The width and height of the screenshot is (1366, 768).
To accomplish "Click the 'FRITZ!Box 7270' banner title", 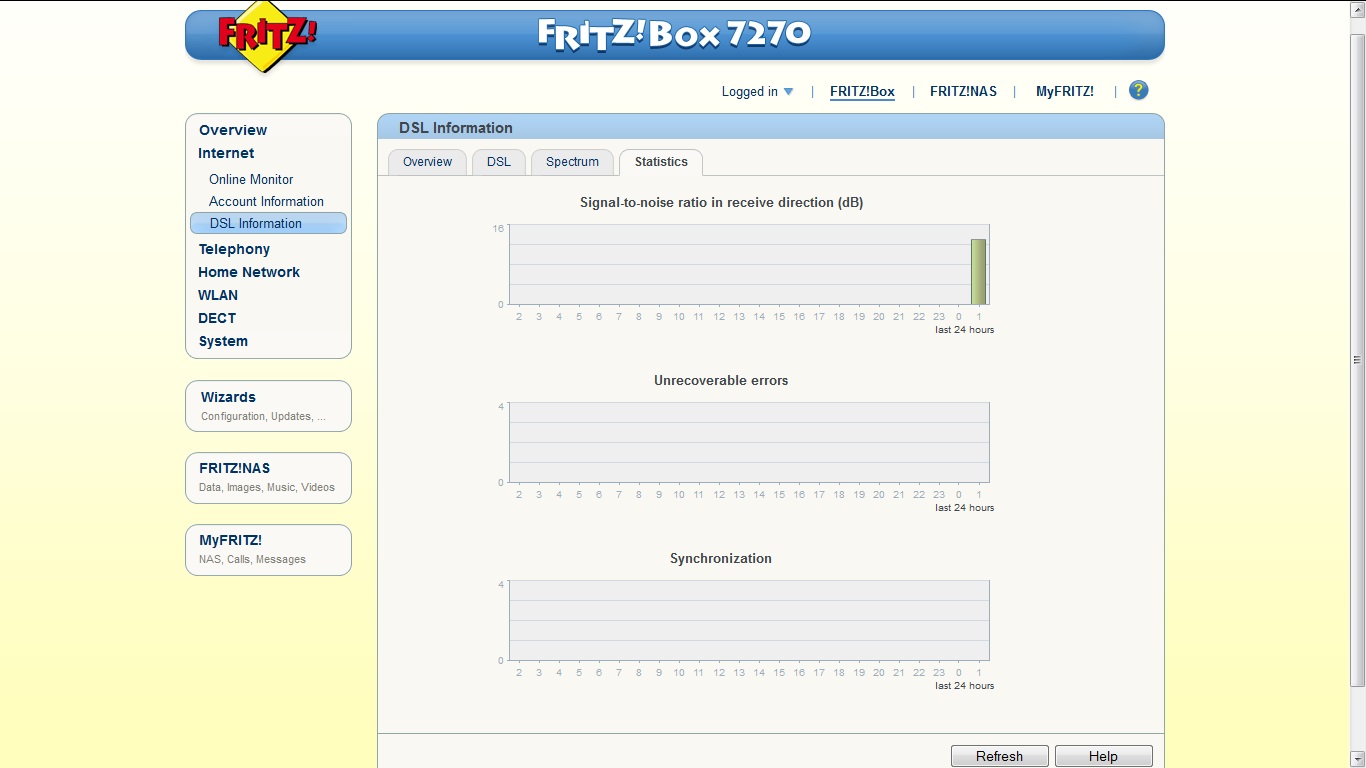I will click(674, 34).
